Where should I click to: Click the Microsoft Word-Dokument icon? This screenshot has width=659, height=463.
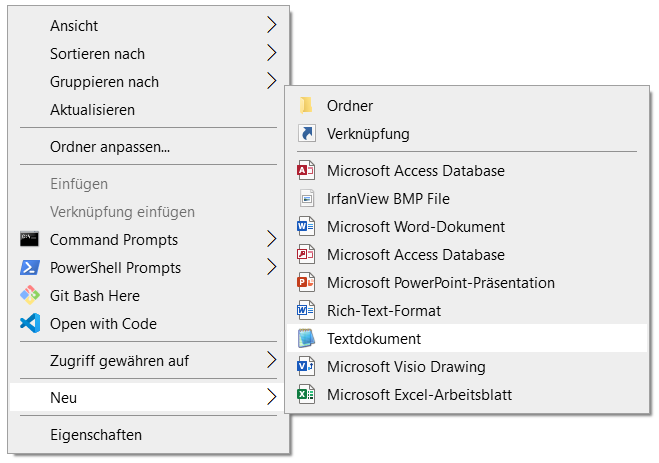click(306, 226)
